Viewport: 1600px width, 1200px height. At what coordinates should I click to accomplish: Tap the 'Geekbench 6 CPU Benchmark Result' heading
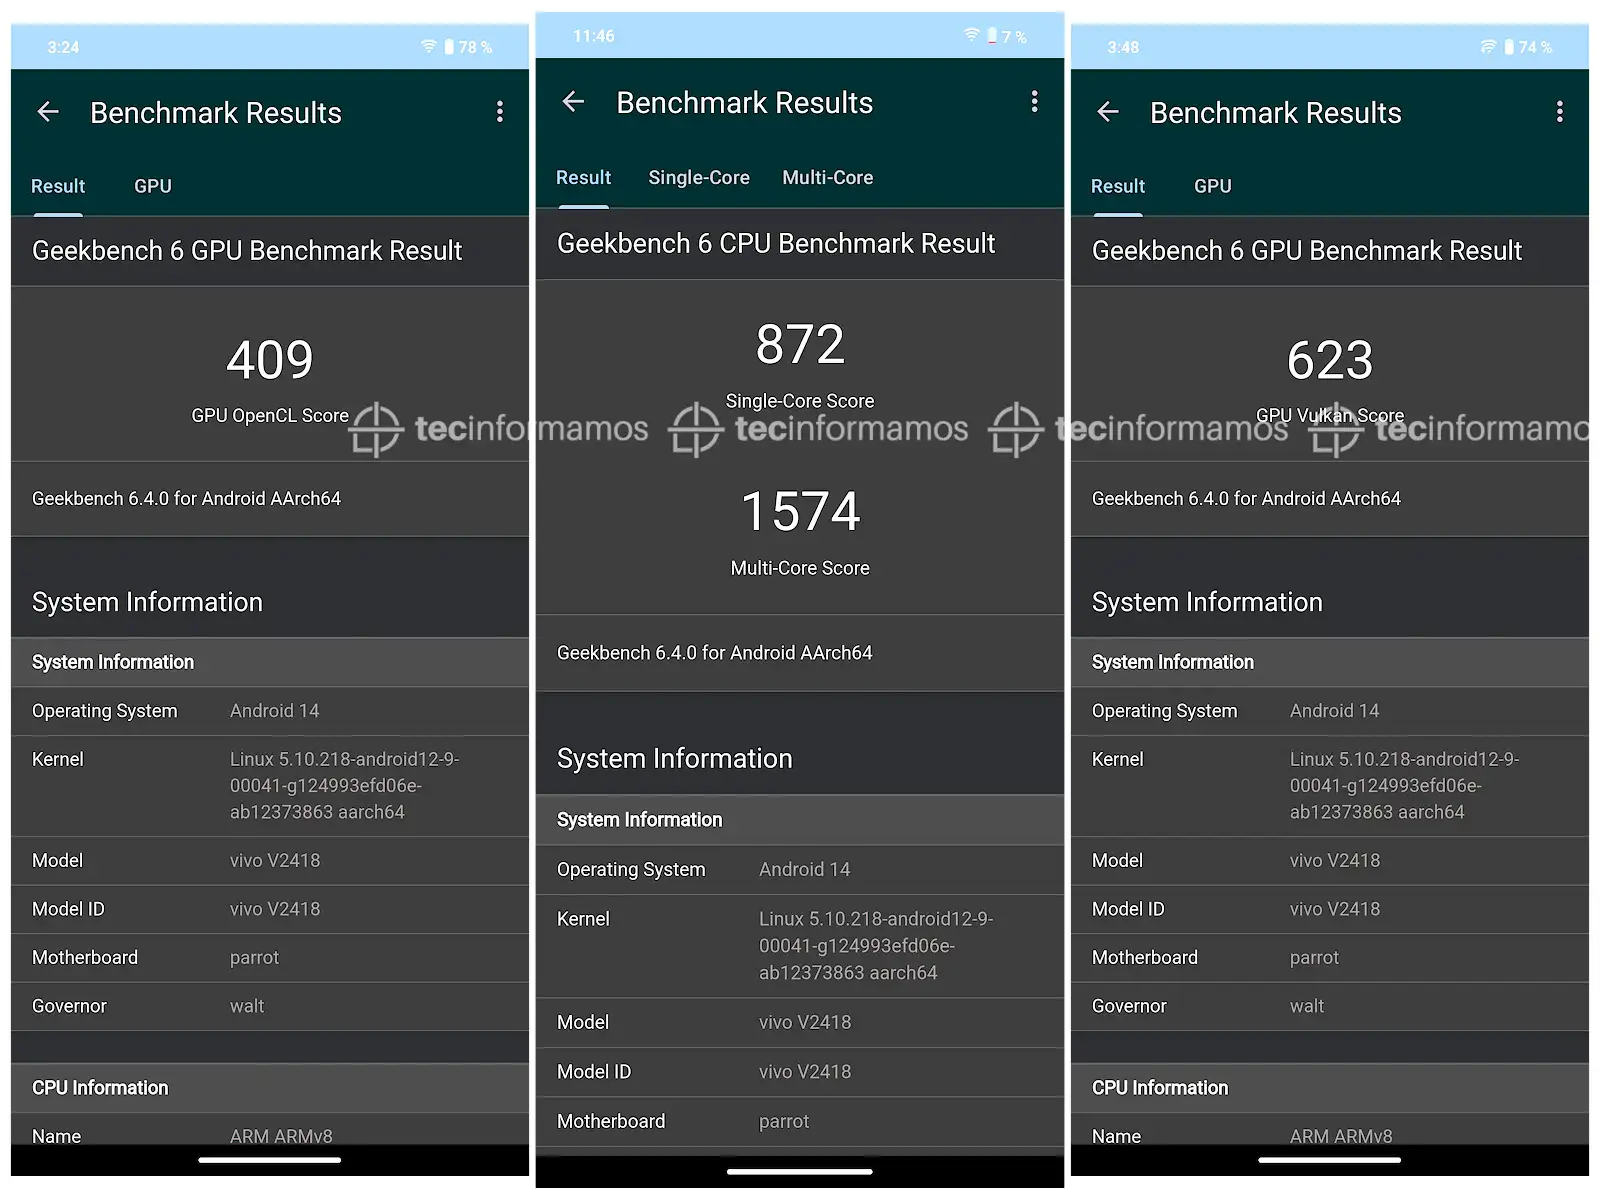[776, 243]
